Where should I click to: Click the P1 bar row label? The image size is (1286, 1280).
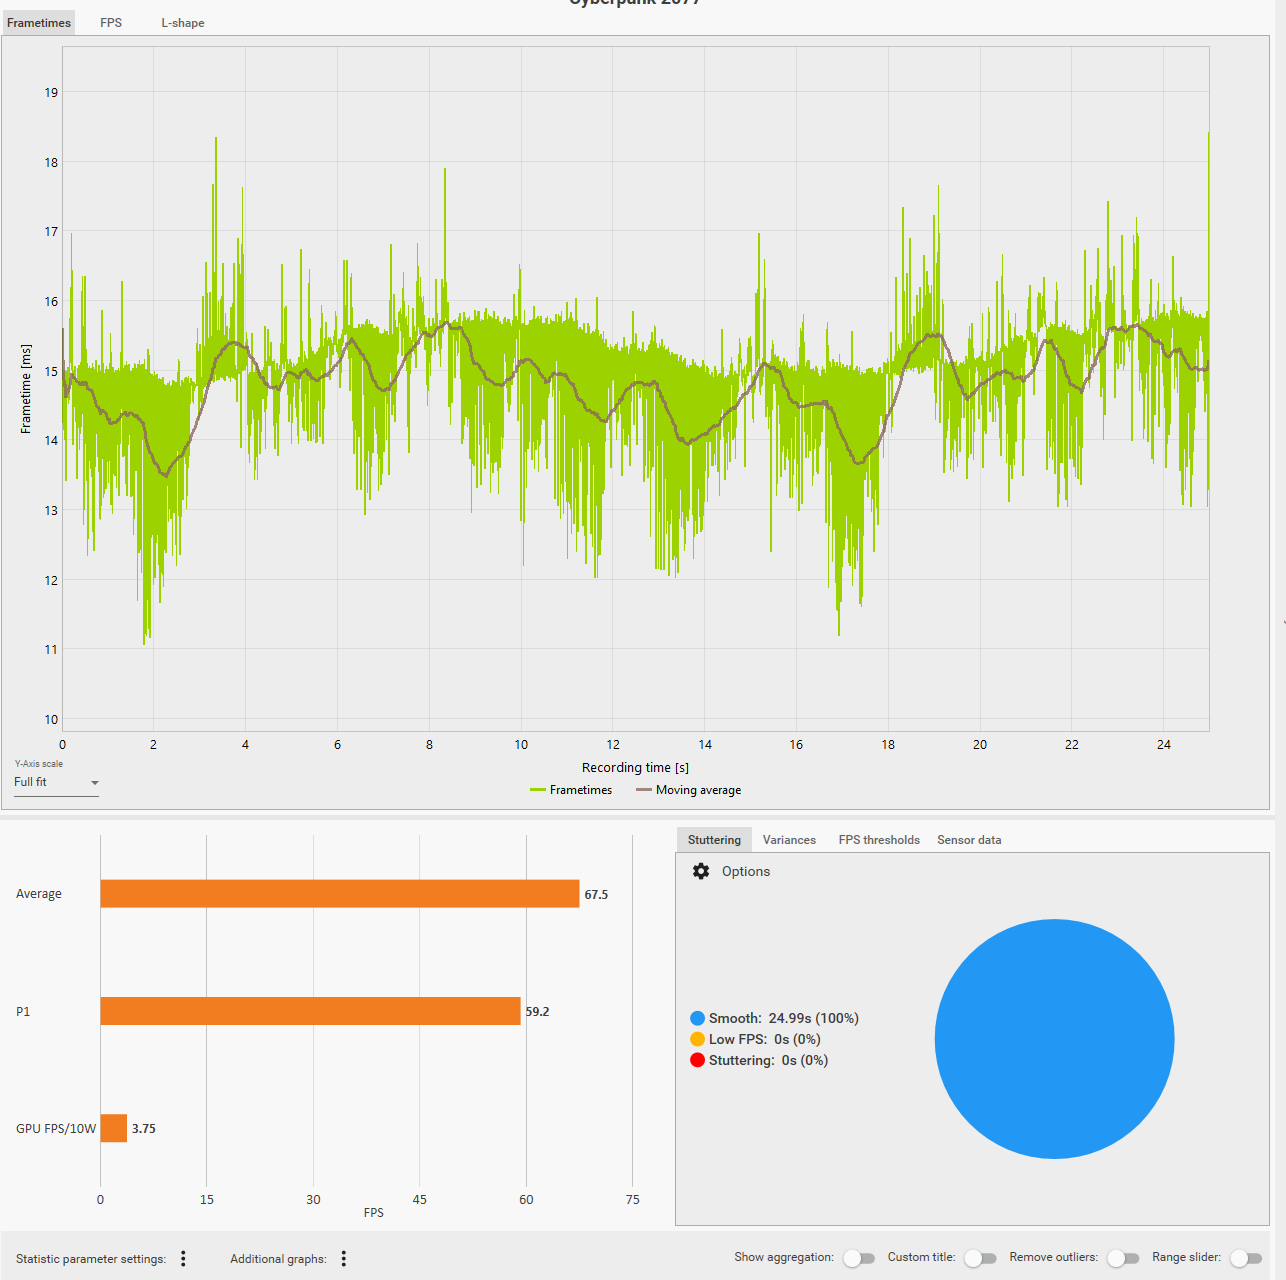23,1011
